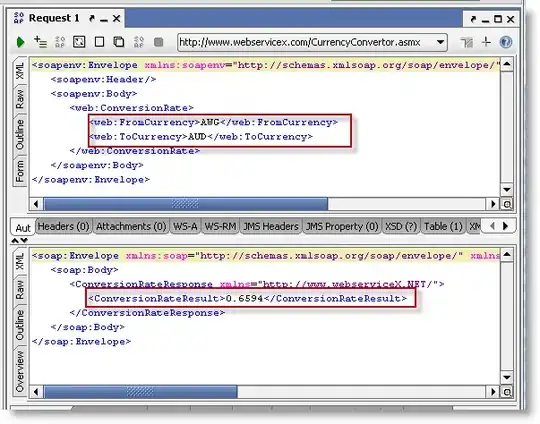Select the request editor's XML vertical tab
This screenshot has height=424, width=540.
click(x=20, y=71)
